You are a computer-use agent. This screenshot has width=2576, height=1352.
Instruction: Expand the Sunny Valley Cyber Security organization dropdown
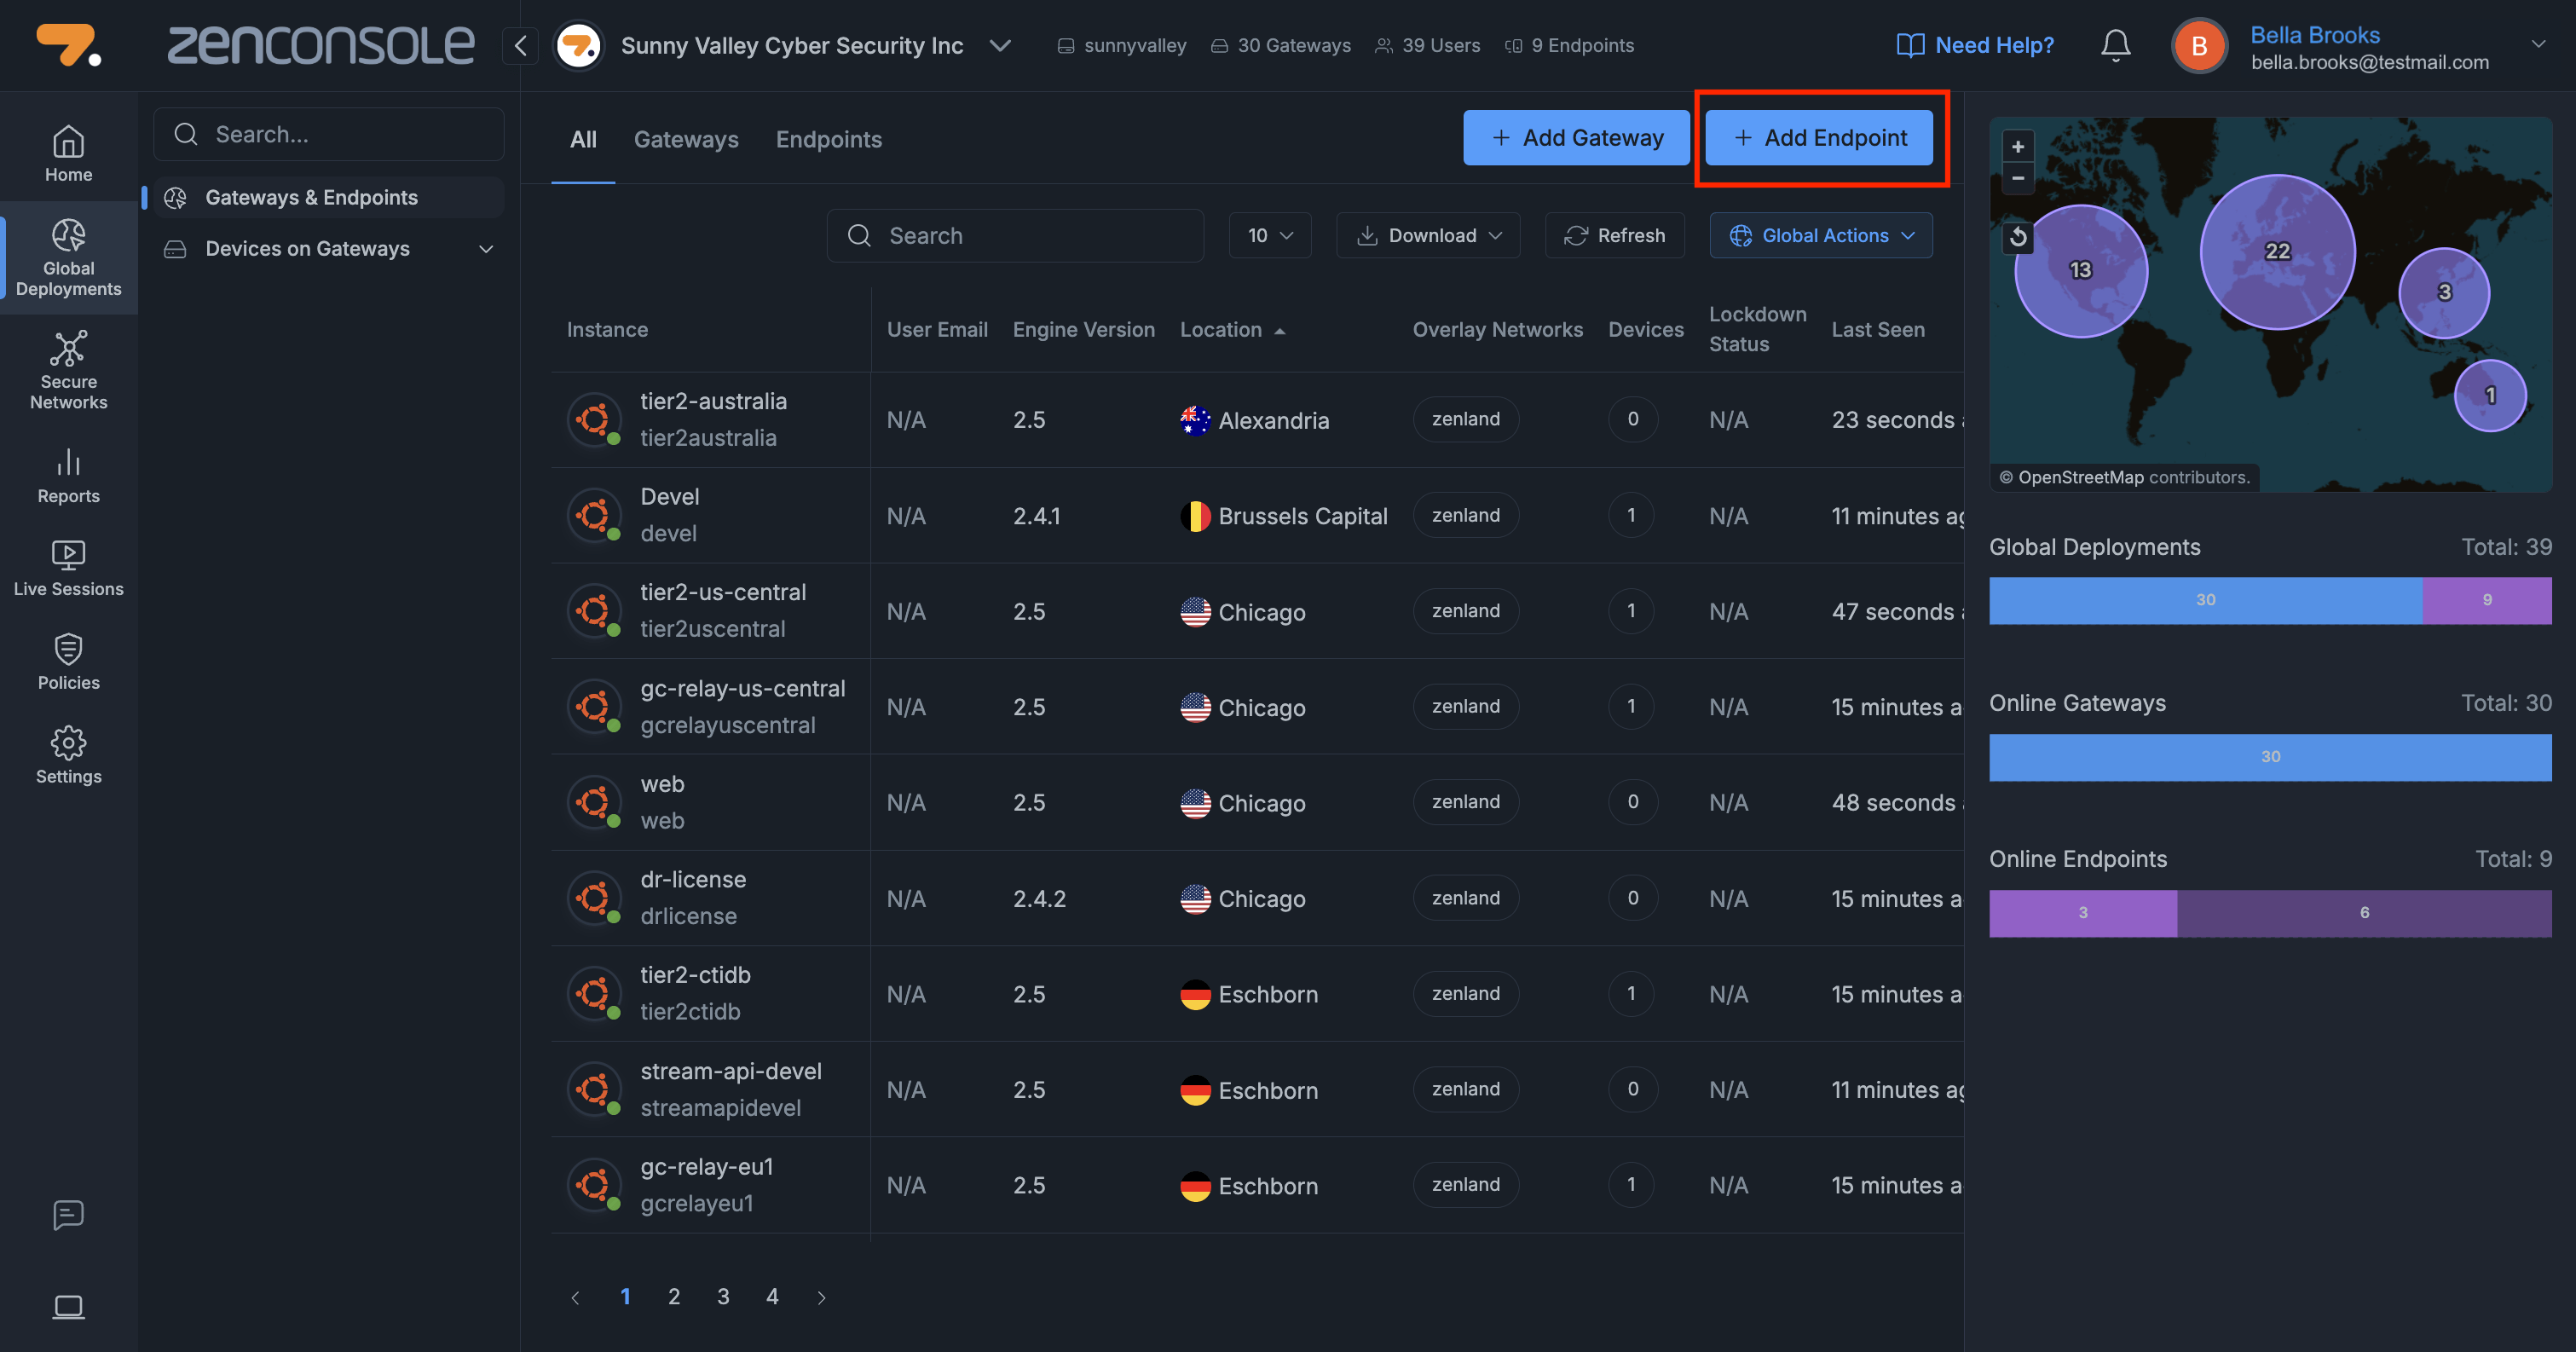[1000, 45]
